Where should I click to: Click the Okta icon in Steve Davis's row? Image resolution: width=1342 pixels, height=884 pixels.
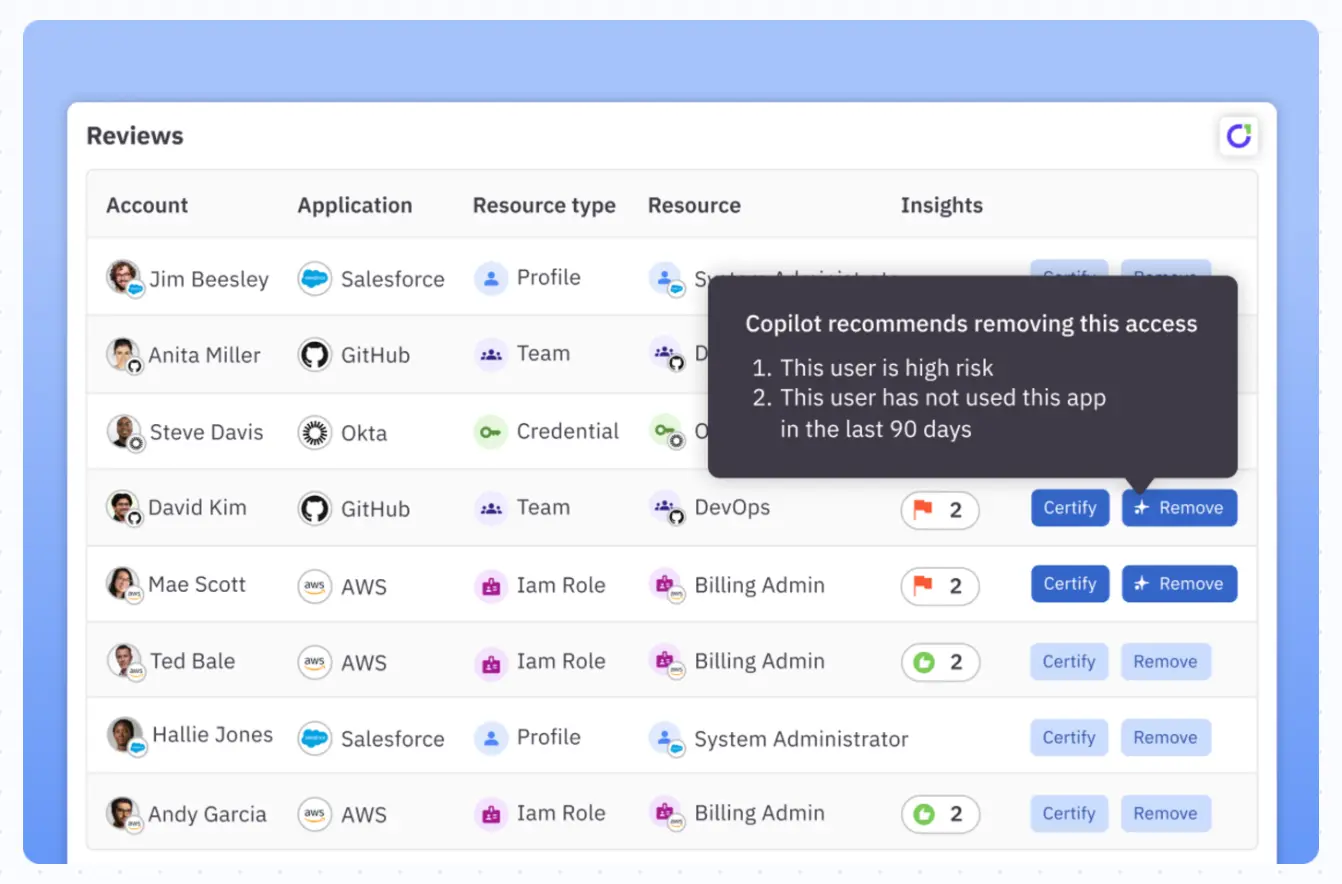point(314,433)
